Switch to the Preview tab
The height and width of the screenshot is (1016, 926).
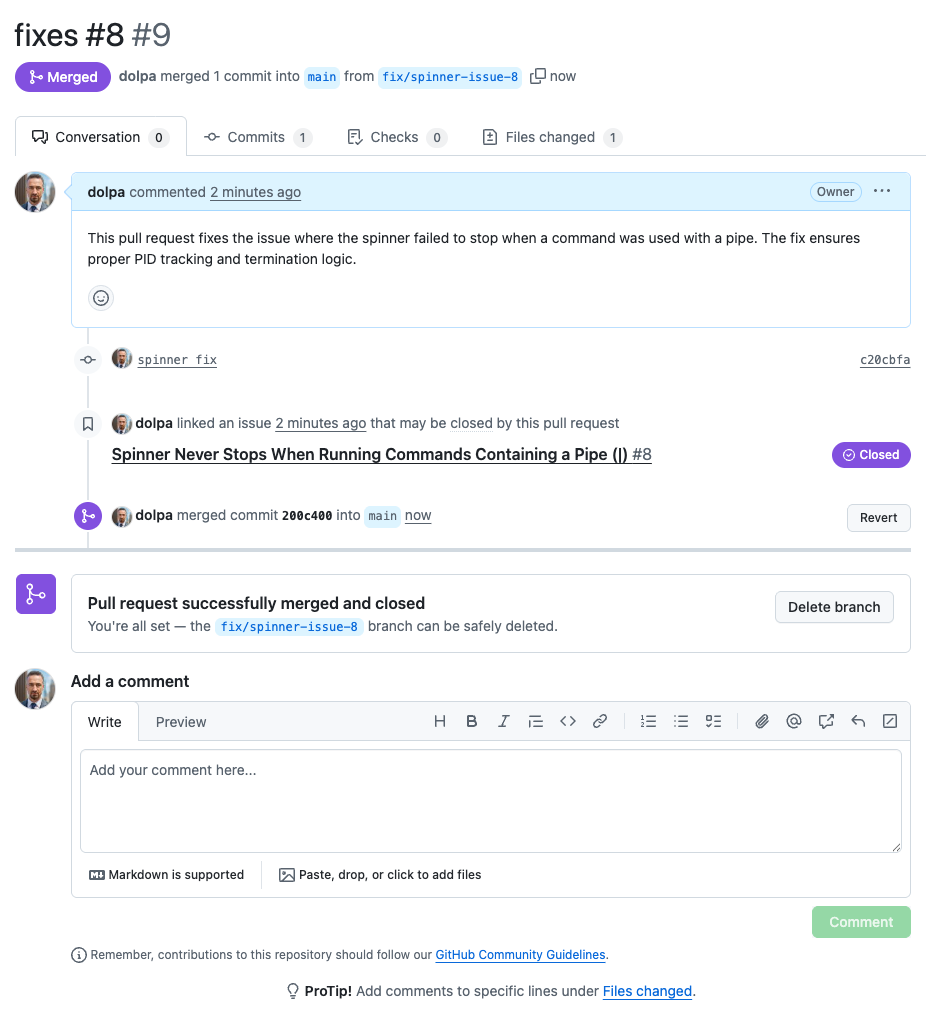181,722
